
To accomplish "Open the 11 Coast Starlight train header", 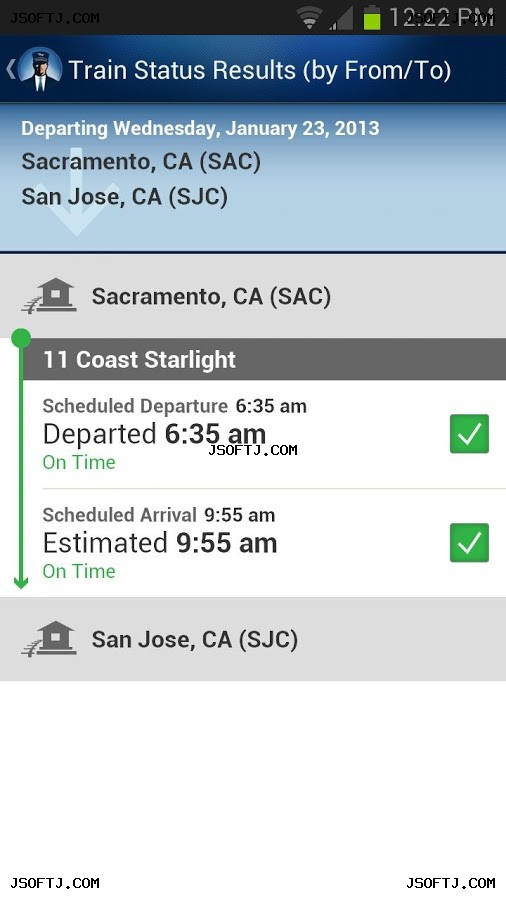I will (x=264, y=359).
